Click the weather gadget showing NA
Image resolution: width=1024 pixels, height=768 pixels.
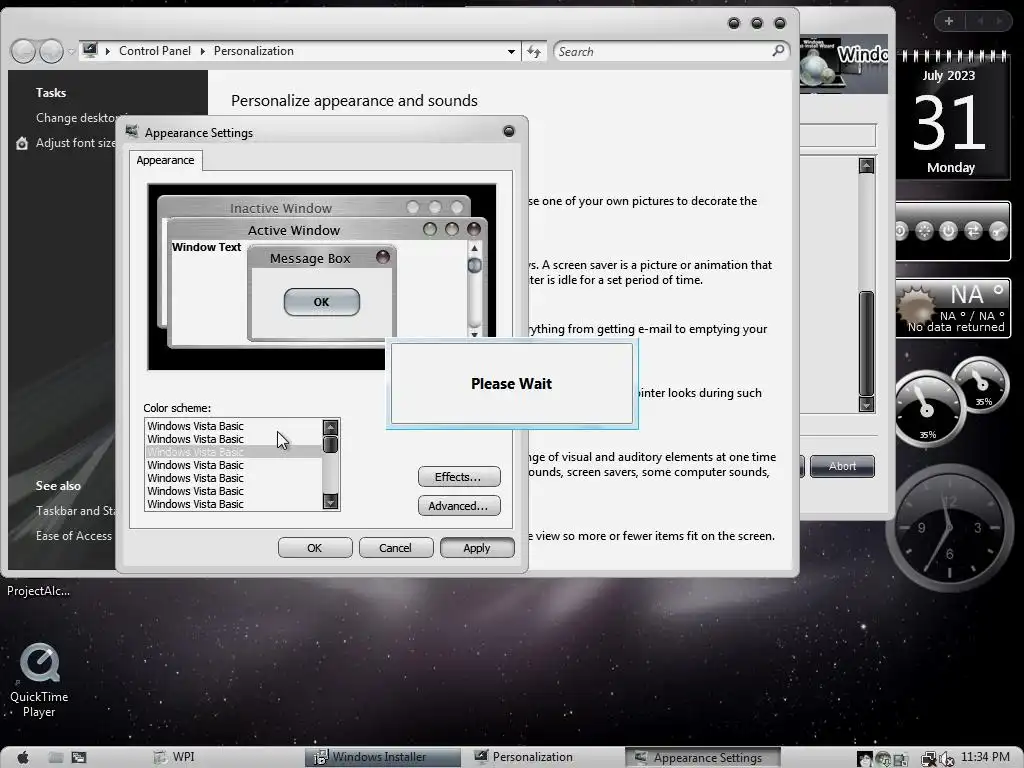(953, 308)
